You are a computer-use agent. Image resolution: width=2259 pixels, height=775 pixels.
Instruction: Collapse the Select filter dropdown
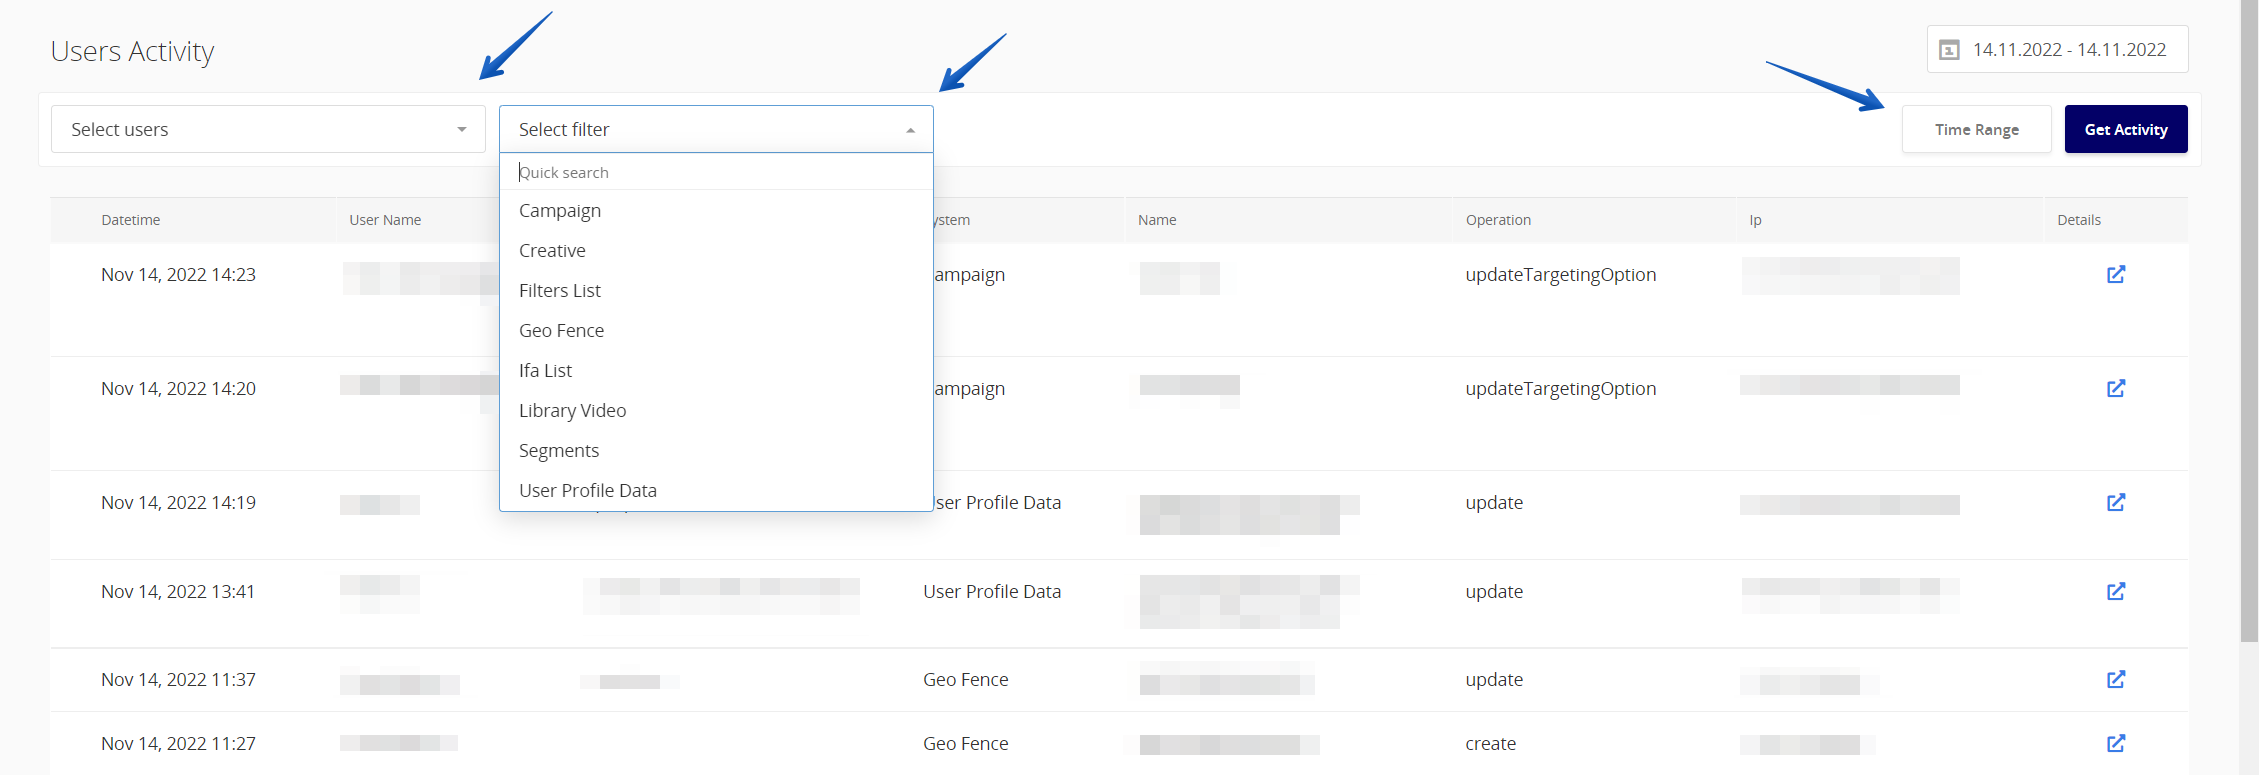[x=716, y=129]
